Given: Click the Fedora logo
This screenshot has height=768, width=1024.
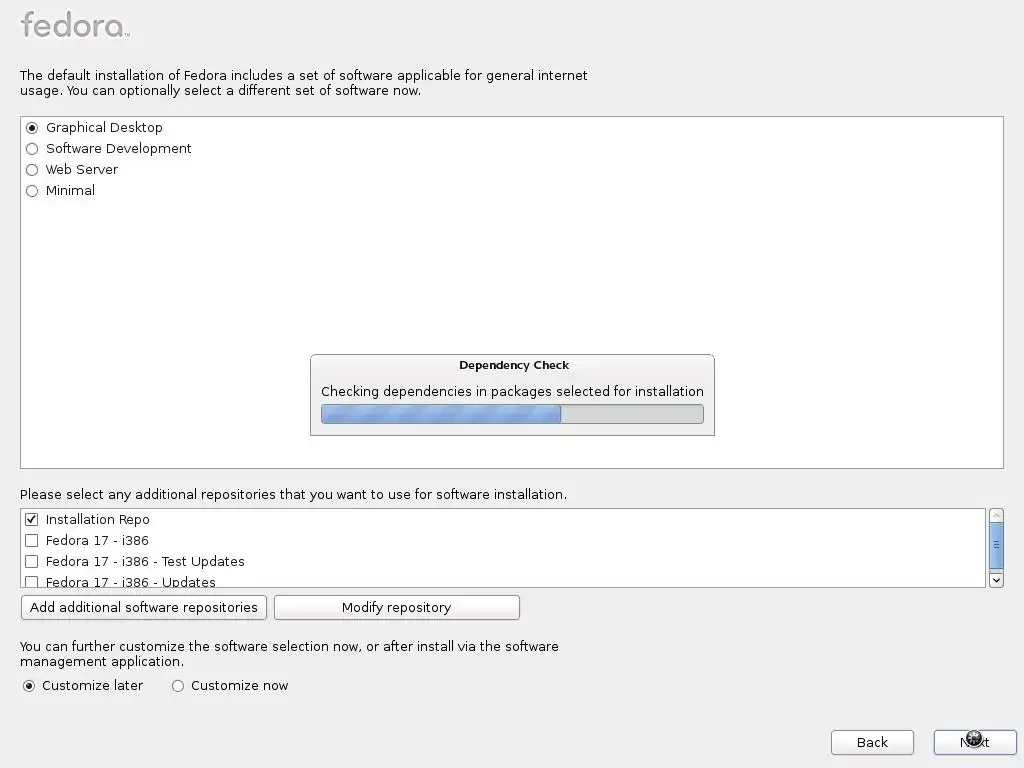Looking at the screenshot, I should [x=75, y=25].
